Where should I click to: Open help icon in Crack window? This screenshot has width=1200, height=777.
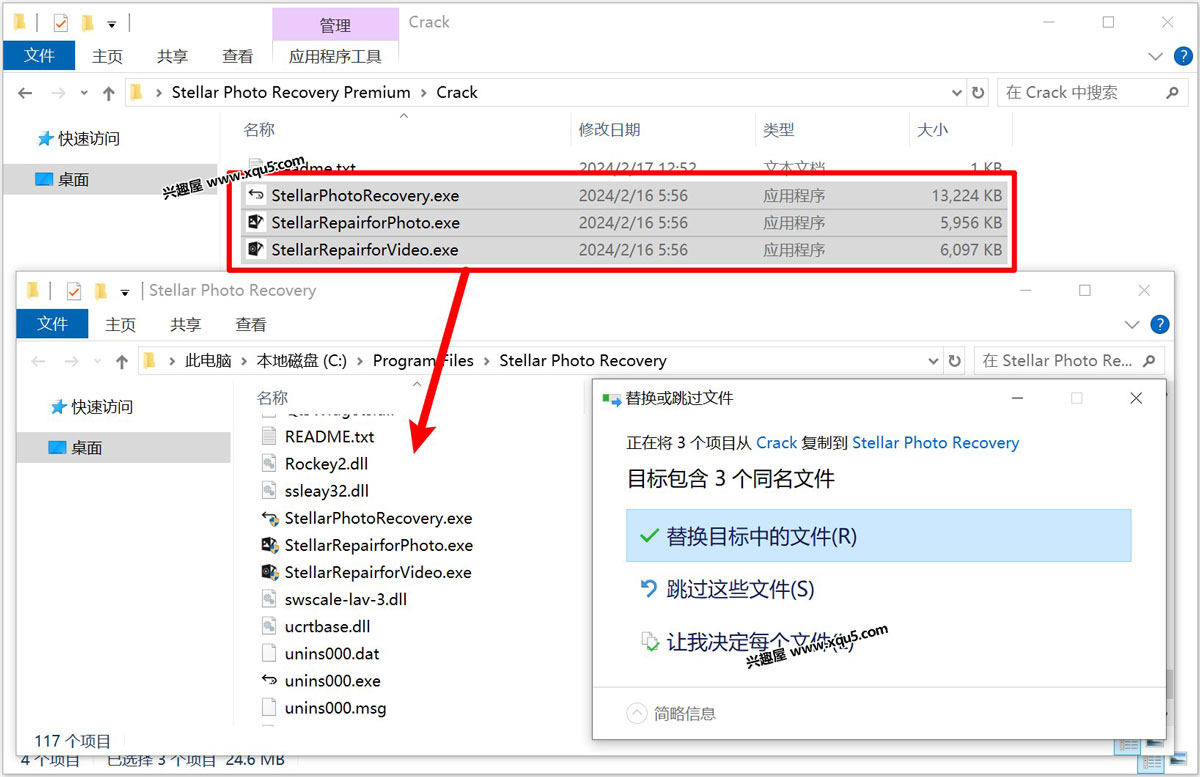point(1183,56)
